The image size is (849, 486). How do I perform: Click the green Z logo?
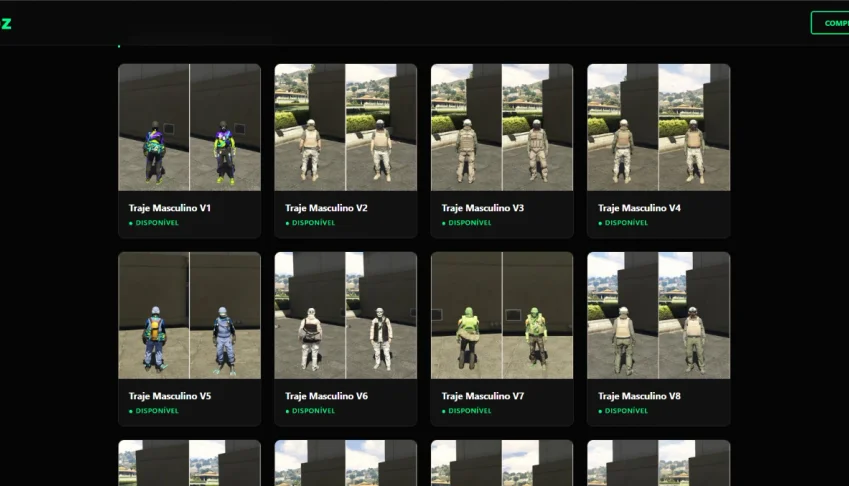[x=6, y=23]
